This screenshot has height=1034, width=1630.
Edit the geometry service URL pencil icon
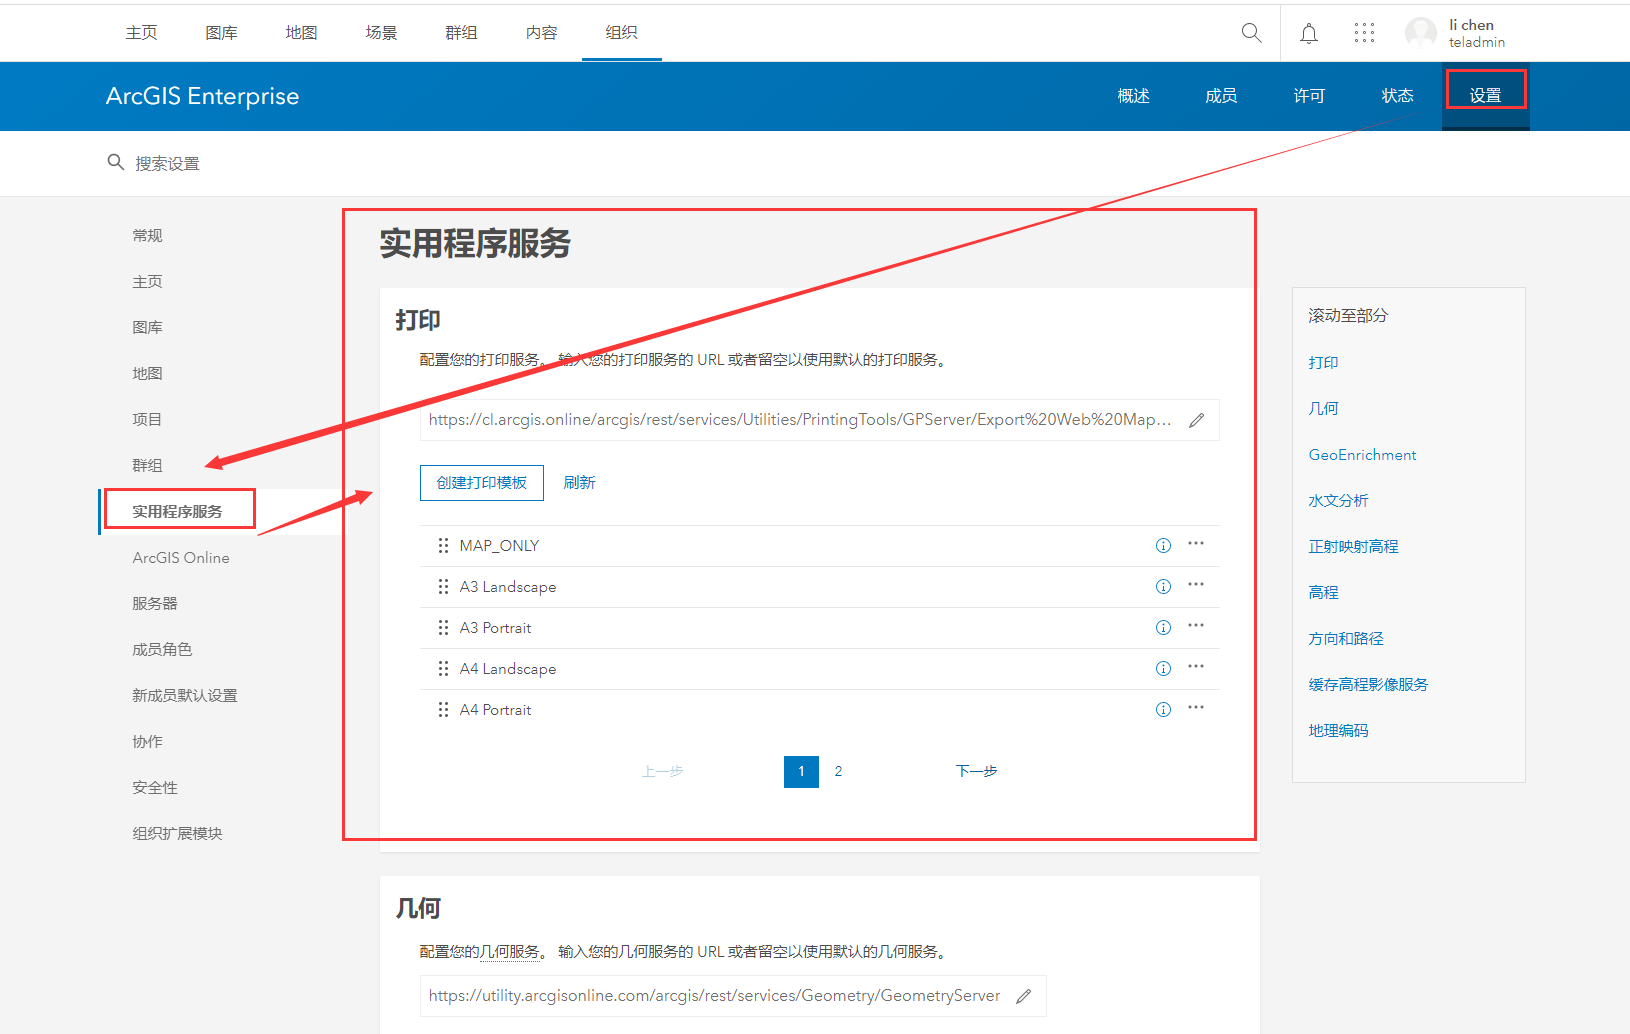[1024, 996]
